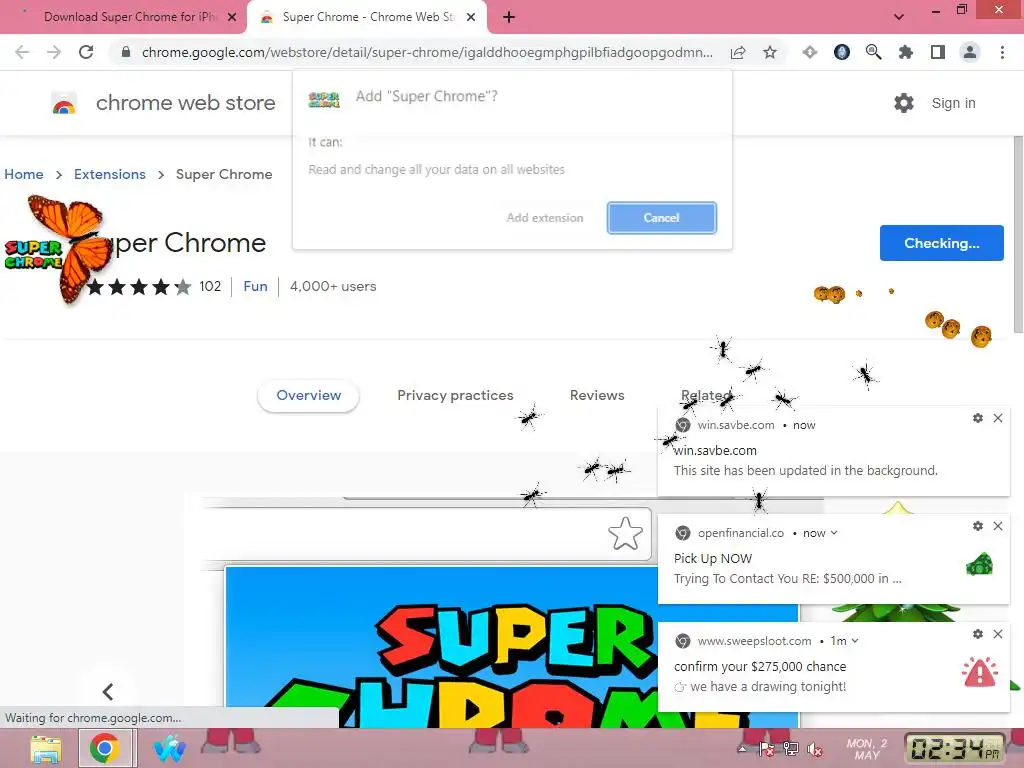Screen dimensions: 1024x768
Task: Open a new browser tab
Action: 509,18
